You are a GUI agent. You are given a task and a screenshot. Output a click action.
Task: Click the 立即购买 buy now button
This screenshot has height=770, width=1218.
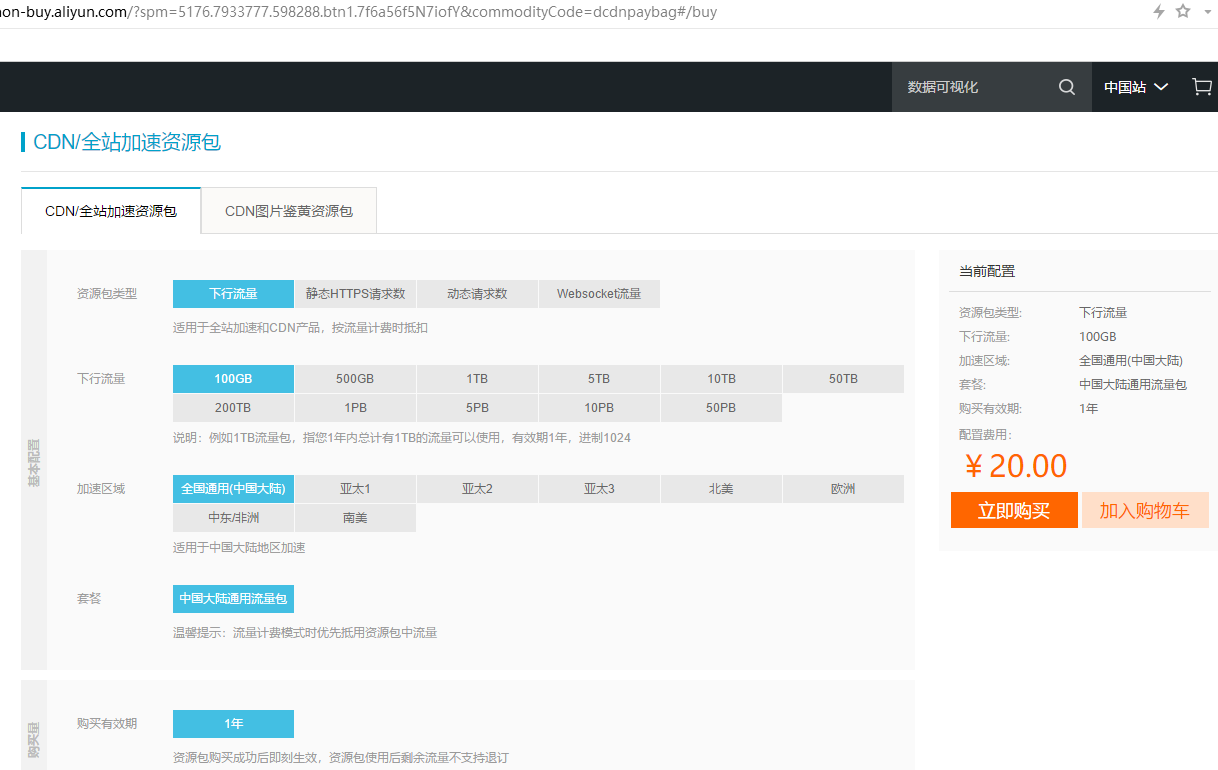(1014, 510)
